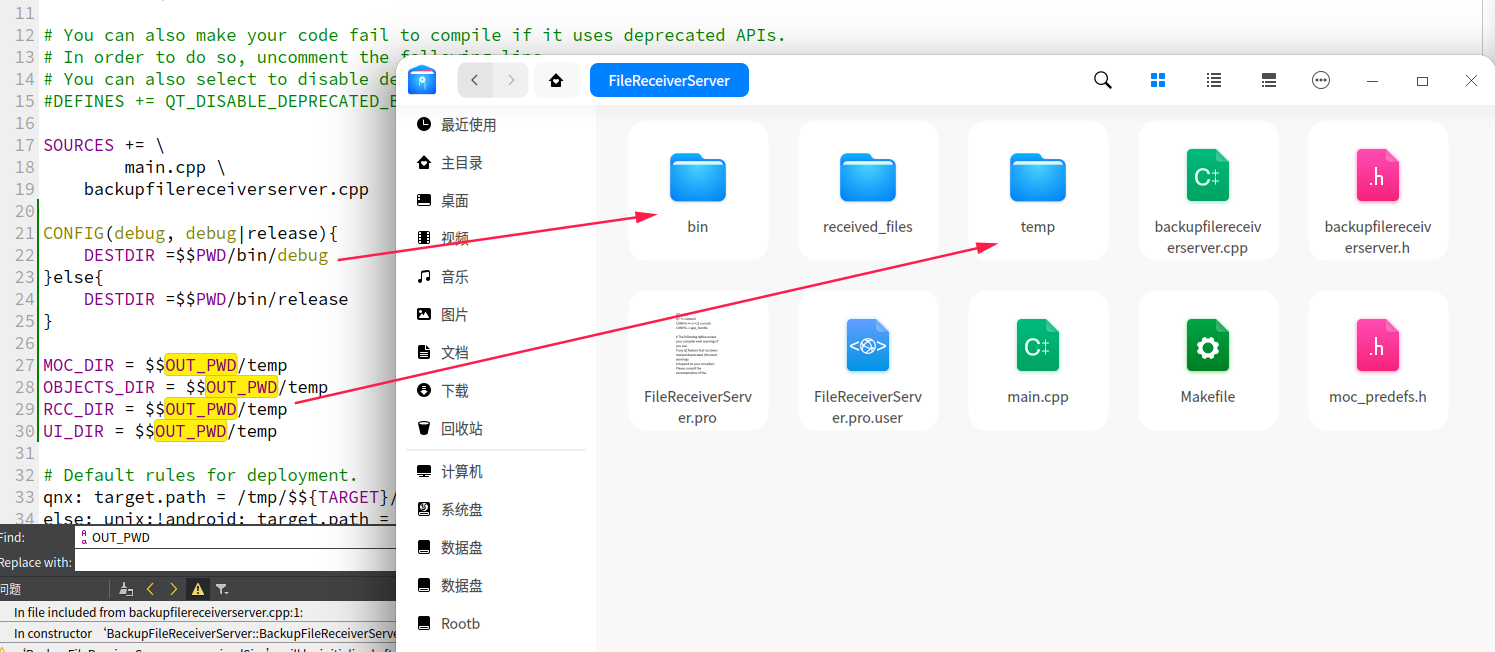Viewport: 1495px width, 652px height.
Task: Select backupfilereceiverserver.cpp file
Action: coord(1208,191)
